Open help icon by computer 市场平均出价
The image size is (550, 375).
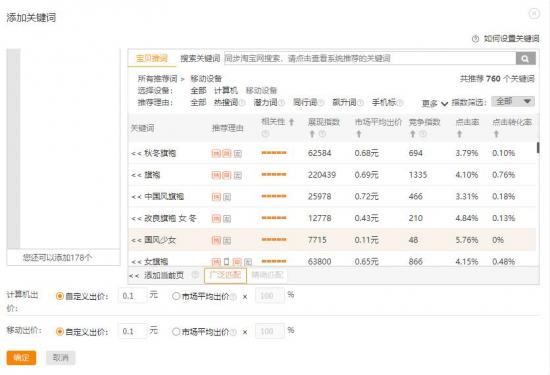click(234, 297)
